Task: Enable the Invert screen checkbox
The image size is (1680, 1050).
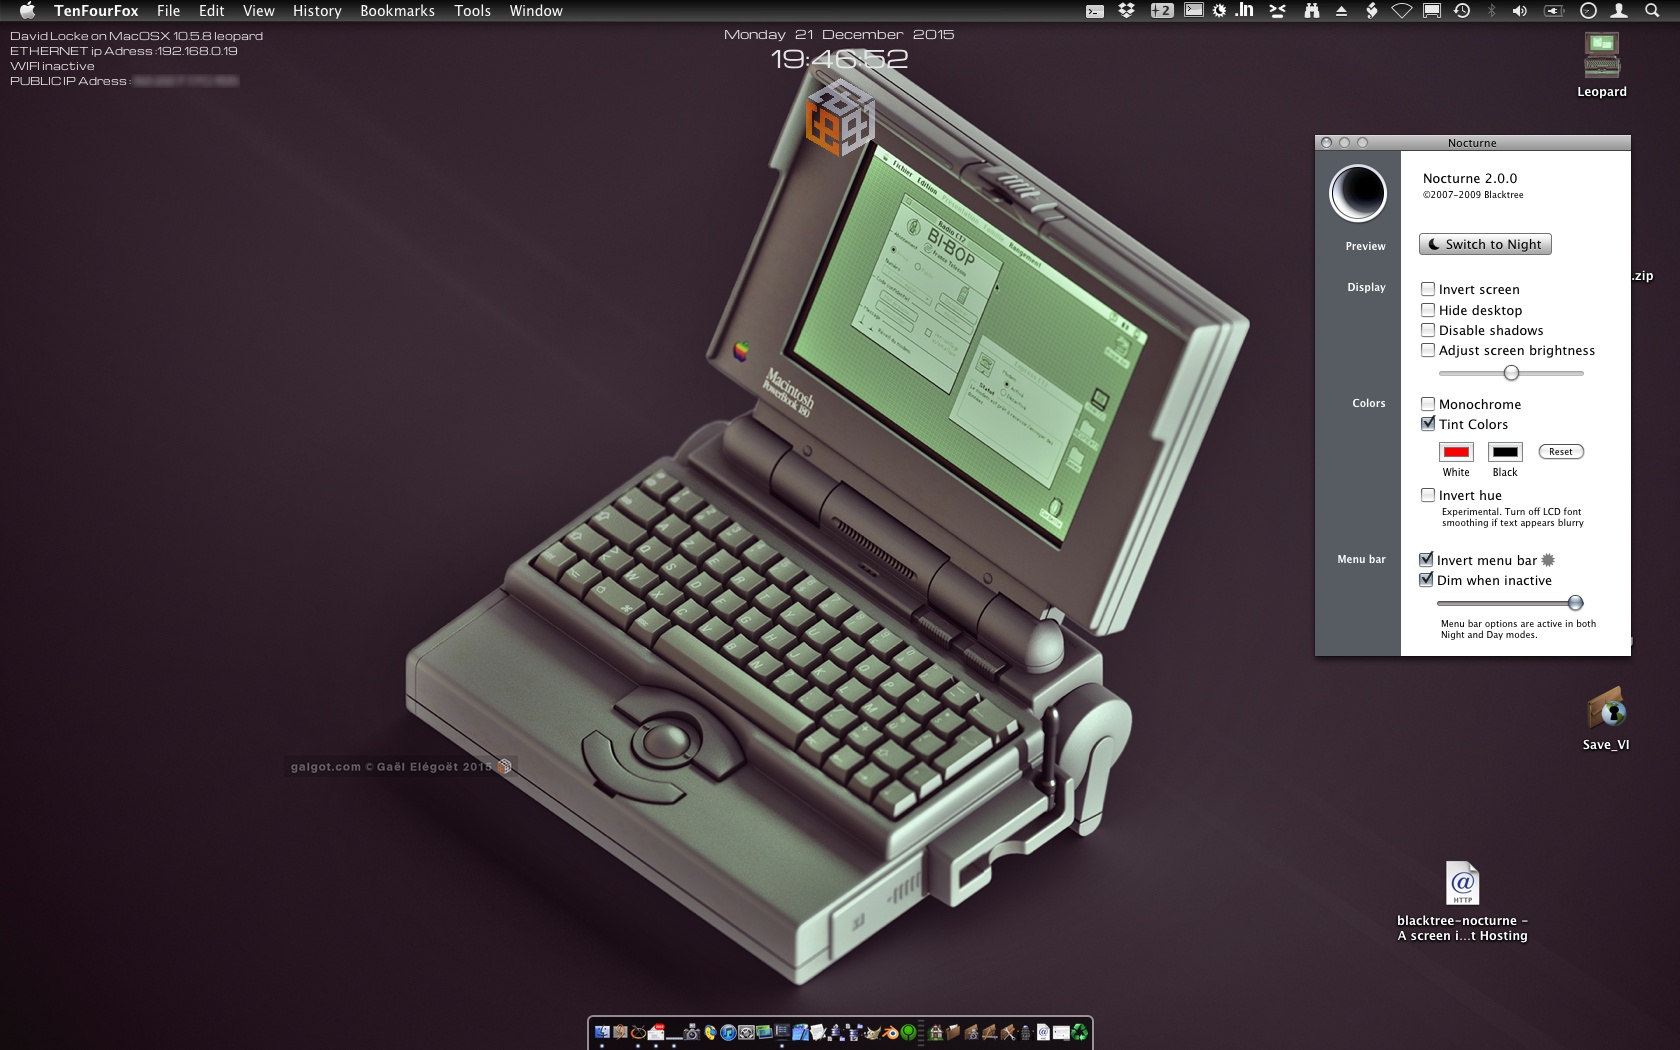Action: coord(1428,289)
